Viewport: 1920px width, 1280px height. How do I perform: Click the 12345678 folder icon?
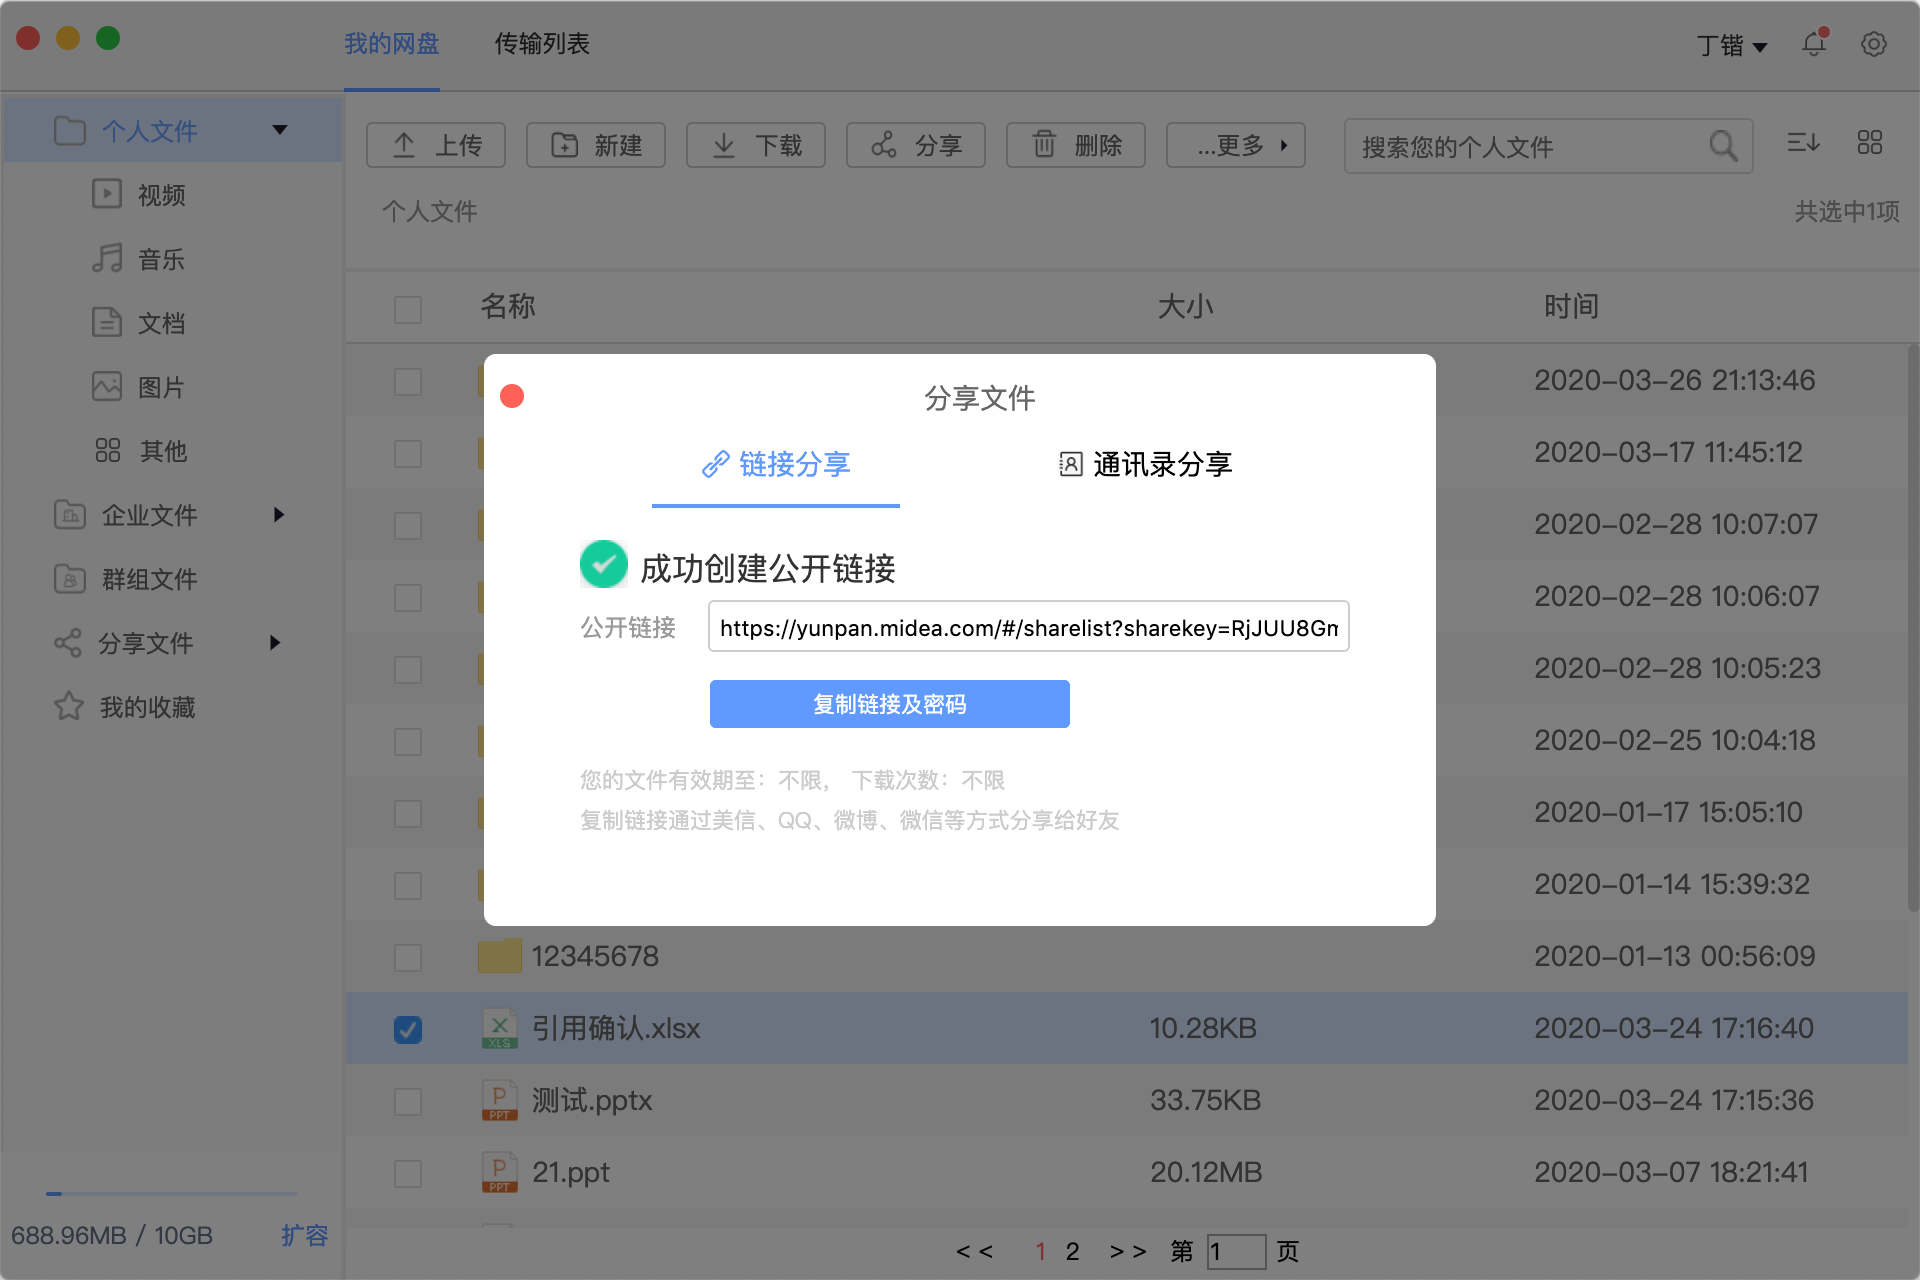499,956
